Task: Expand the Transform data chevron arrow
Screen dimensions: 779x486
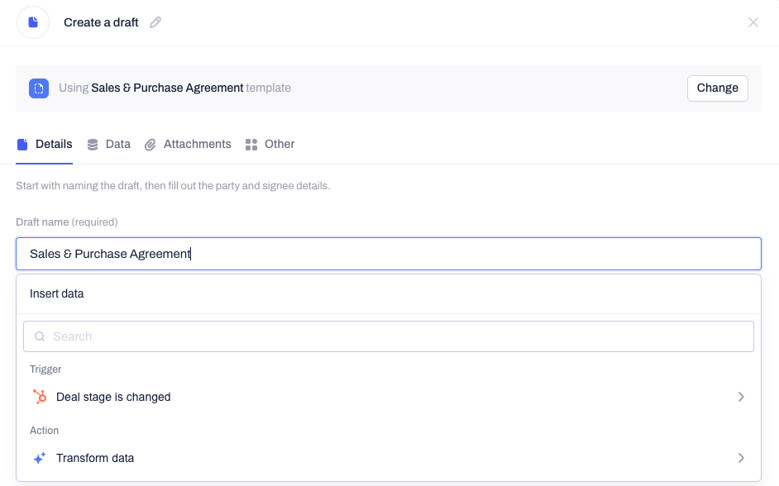Action: pos(741,458)
